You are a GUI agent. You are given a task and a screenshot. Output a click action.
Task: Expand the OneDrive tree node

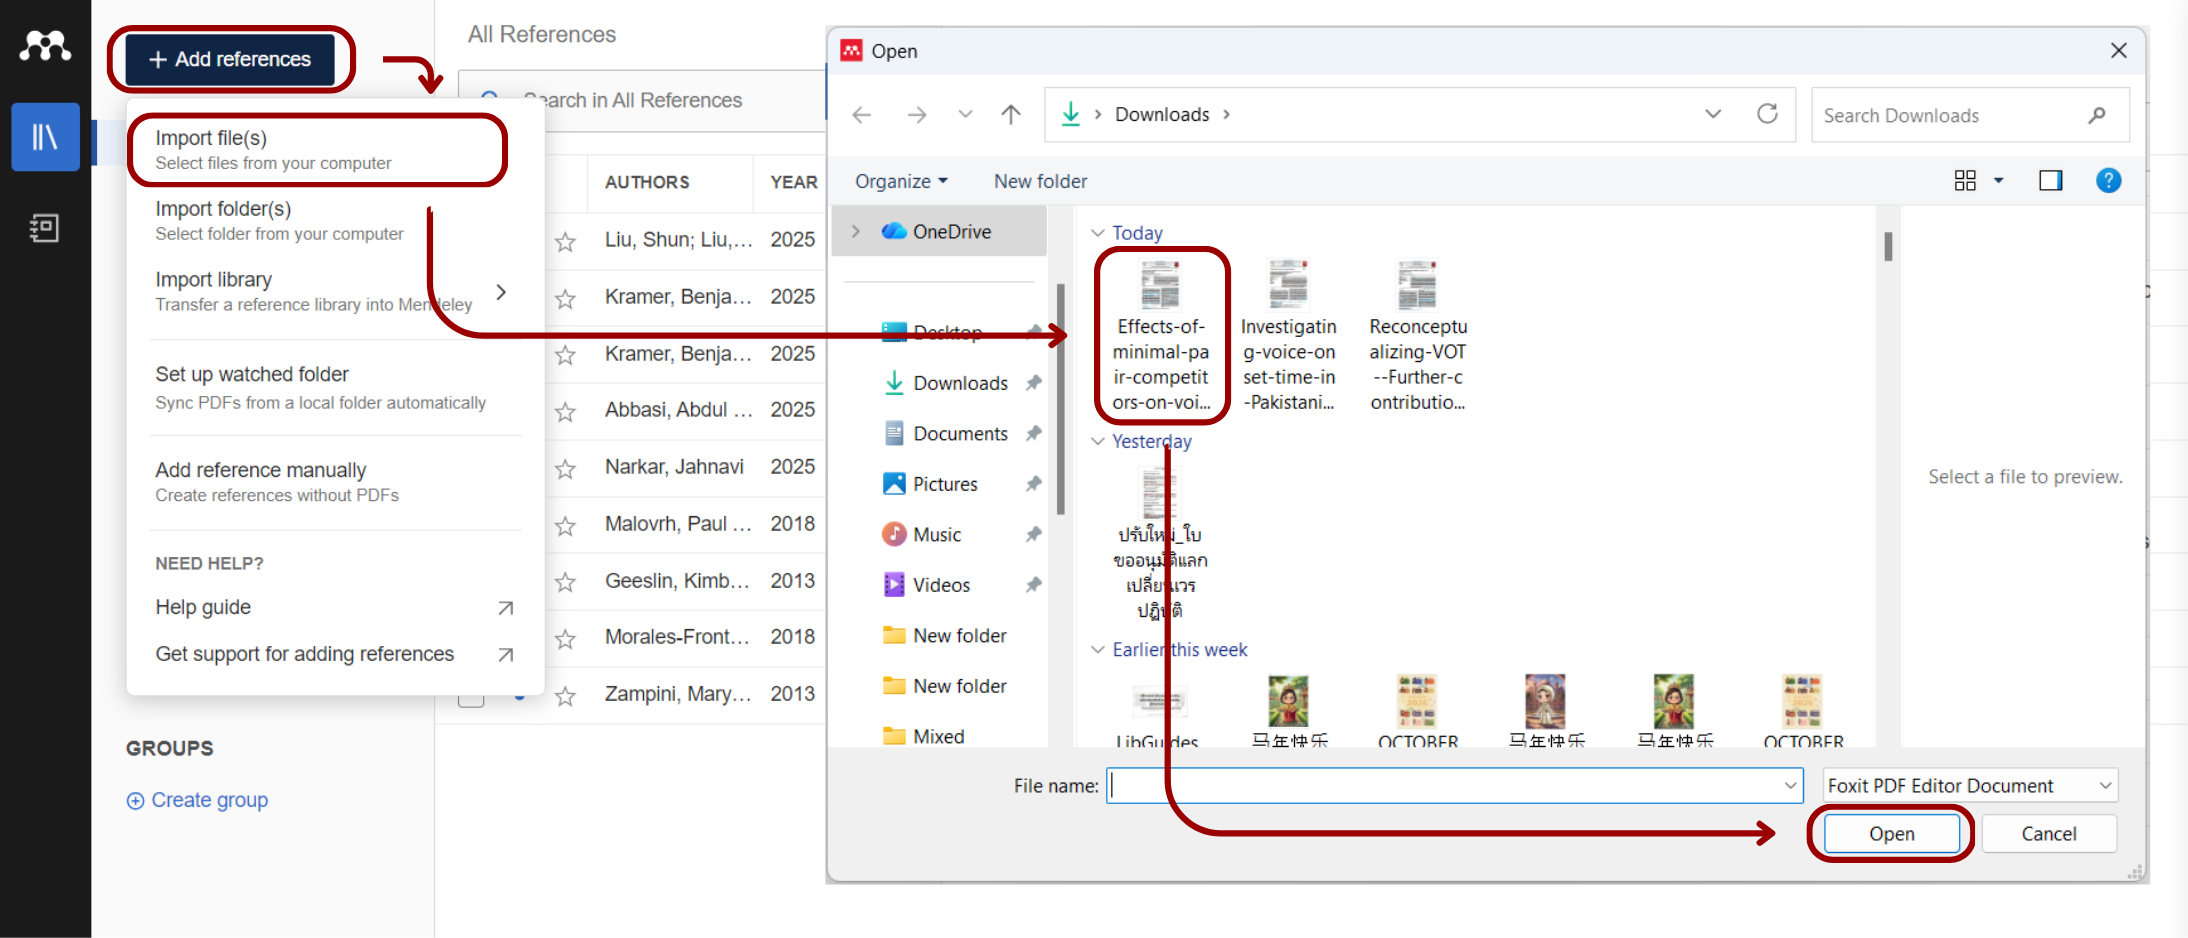pos(856,231)
